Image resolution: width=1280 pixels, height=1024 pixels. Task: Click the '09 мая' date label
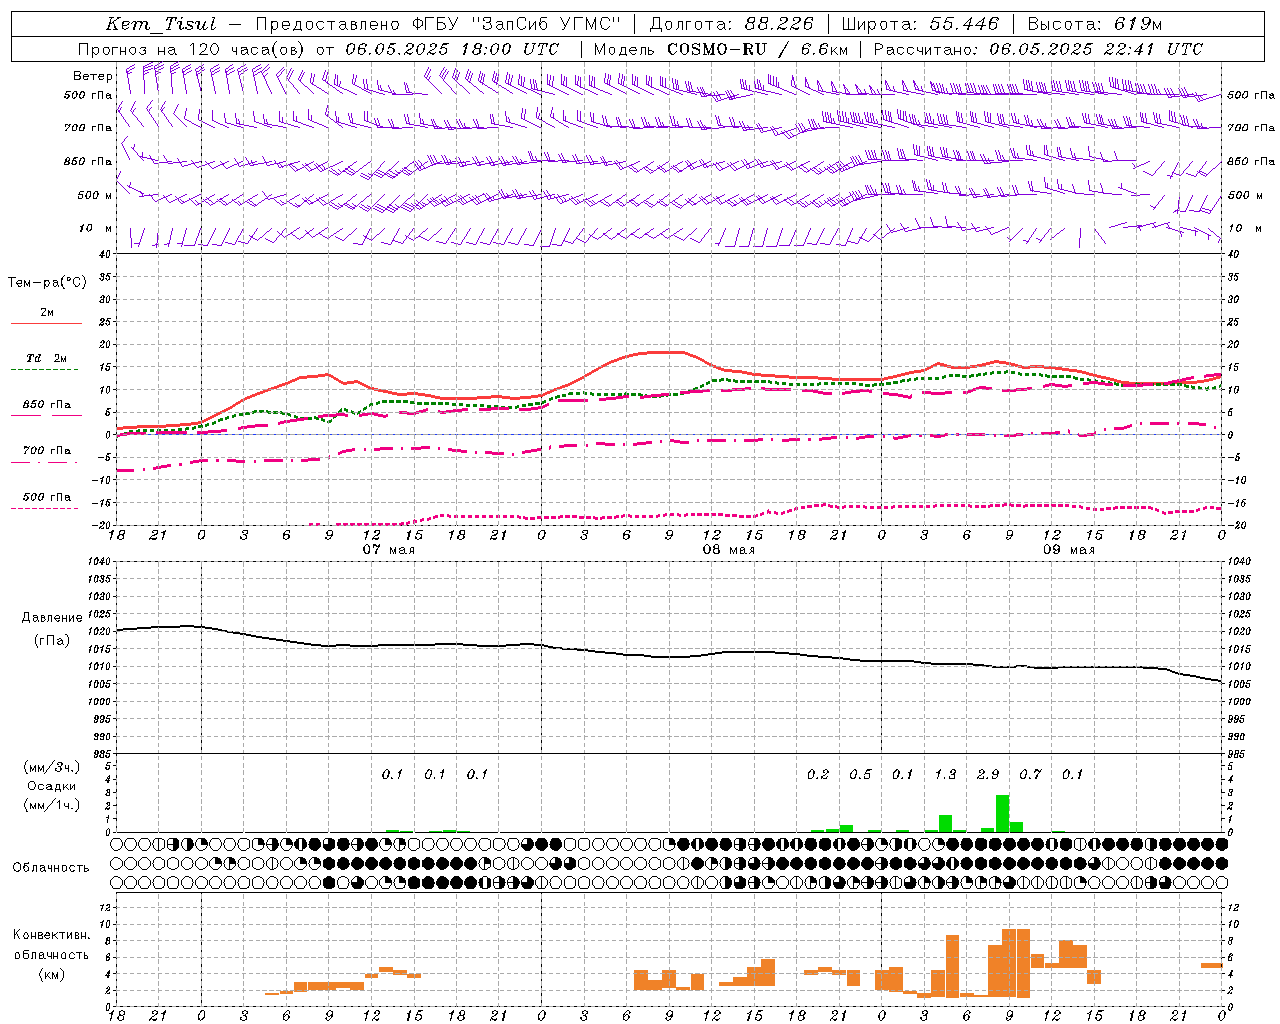[1069, 550]
